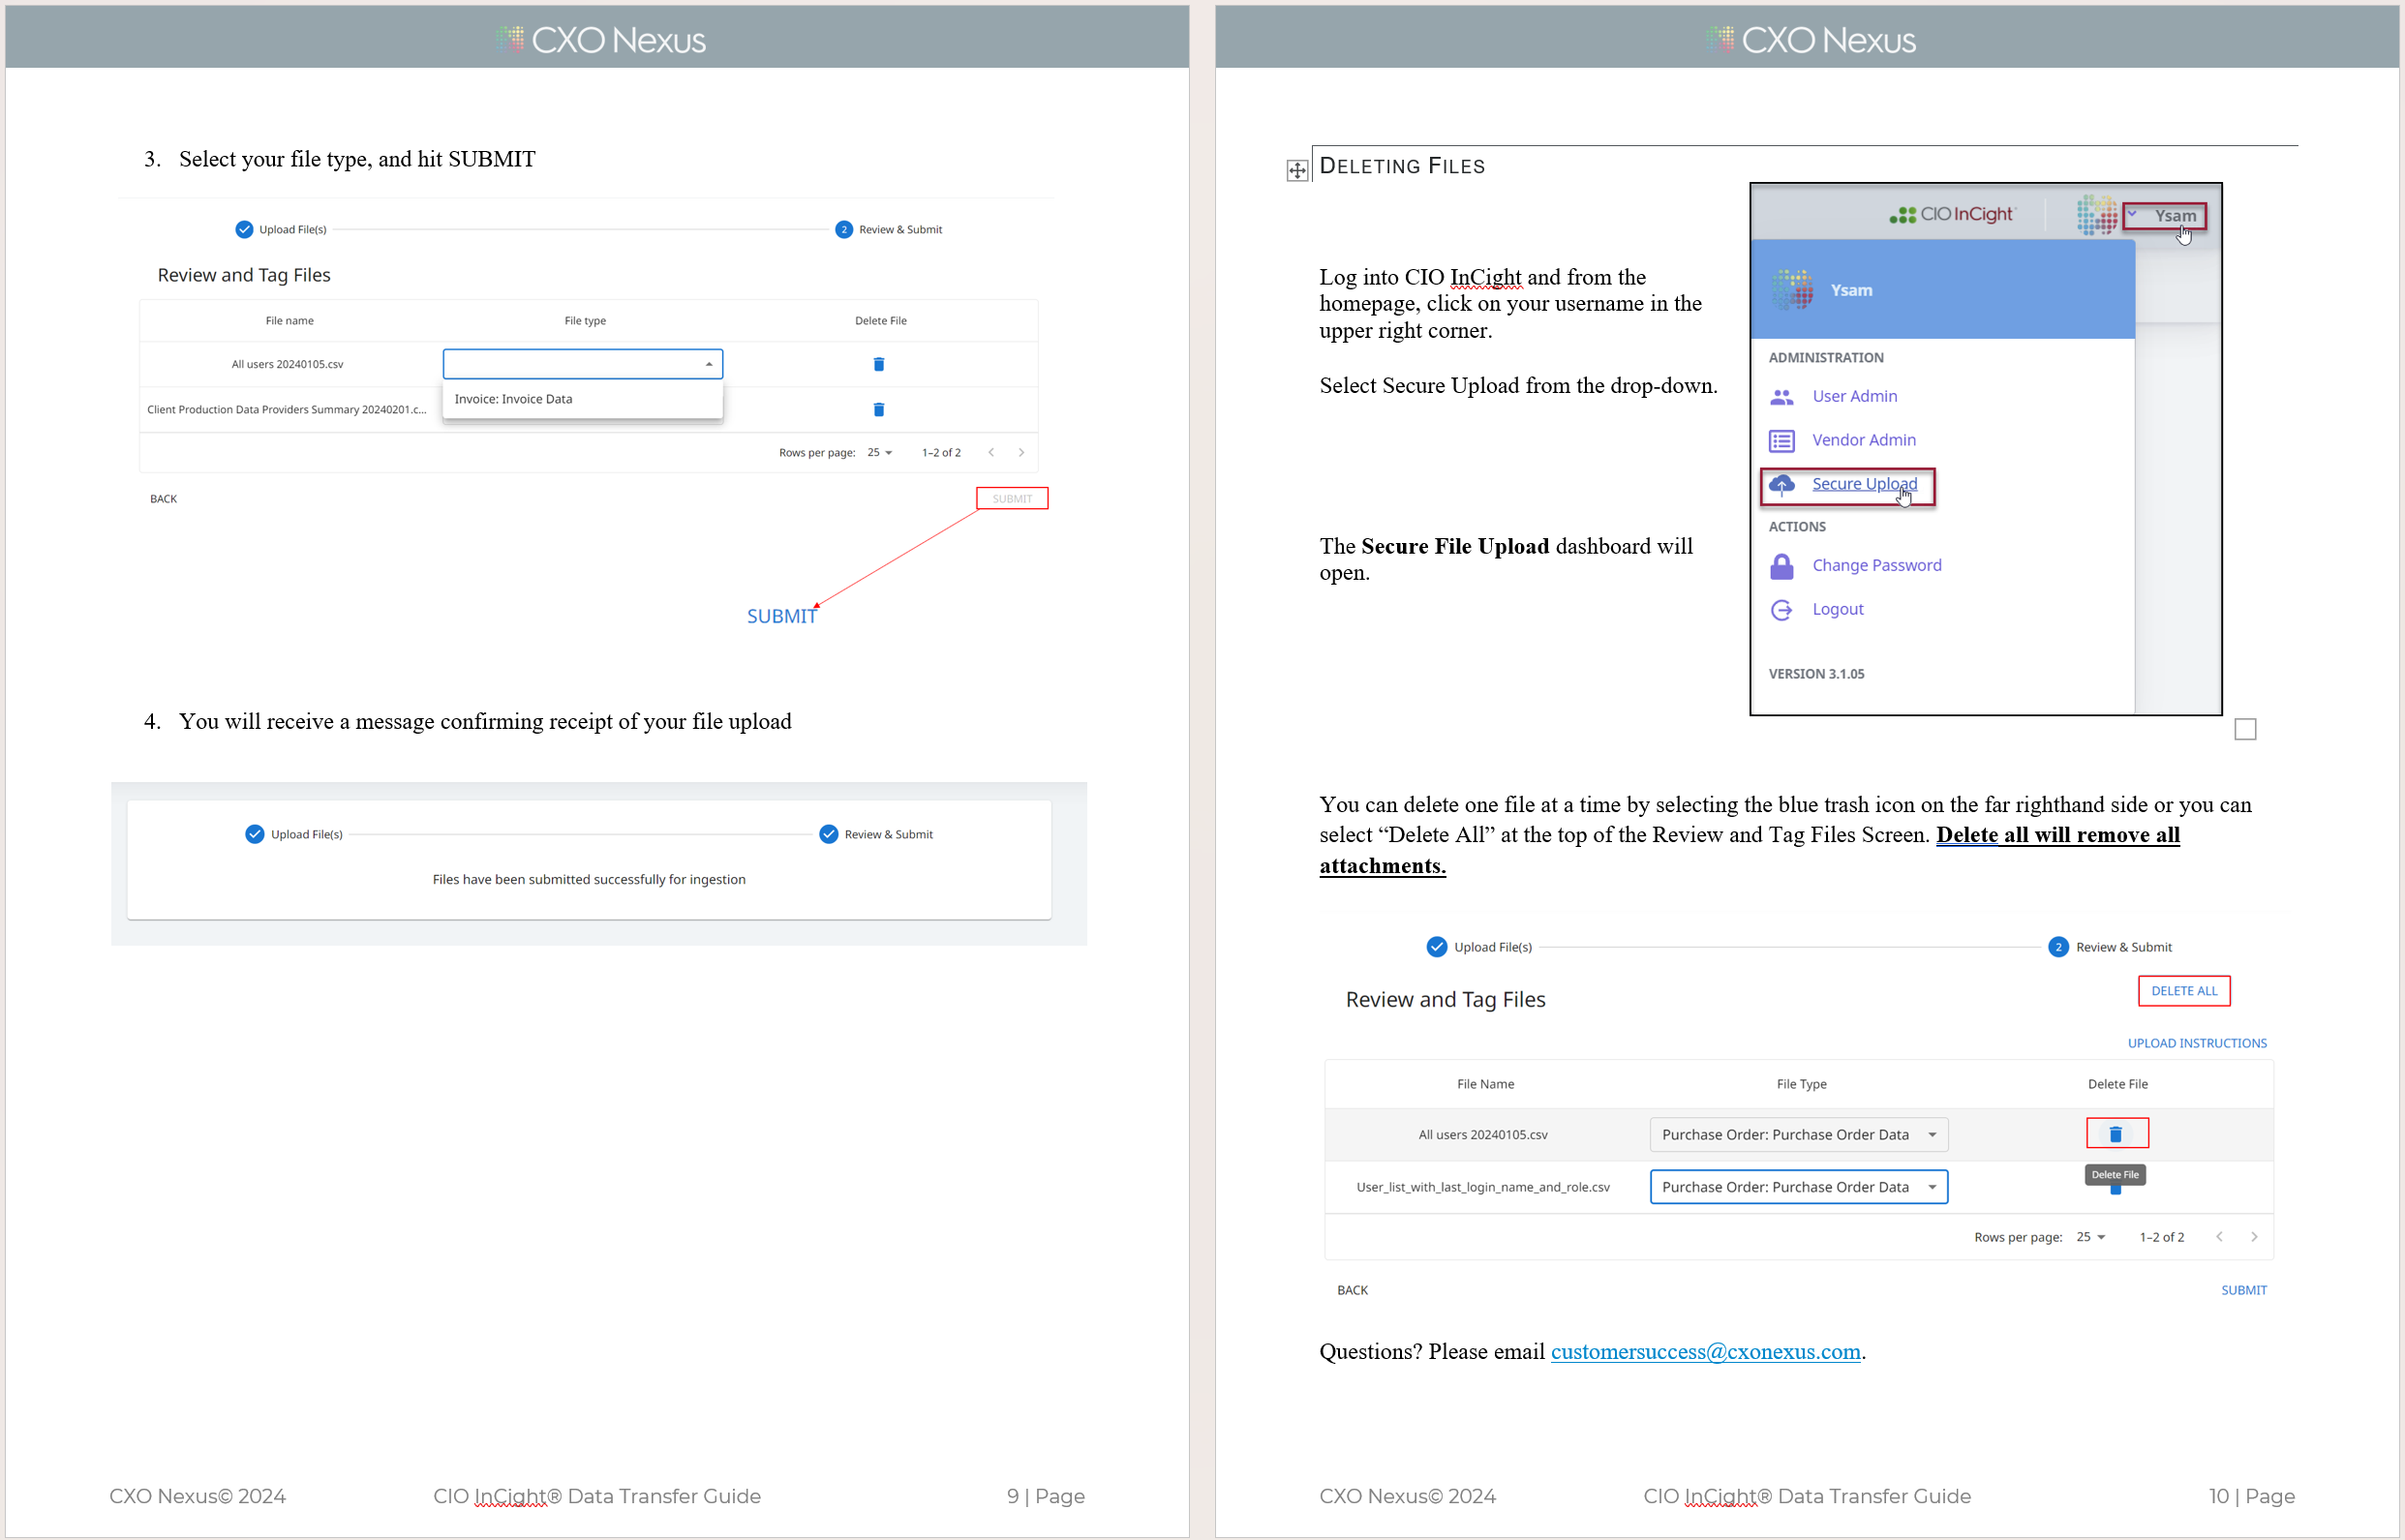This screenshot has height=1540, width=2405.
Task: Open Rows per page 25 dropdown on page 10
Action: point(2091,1237)
